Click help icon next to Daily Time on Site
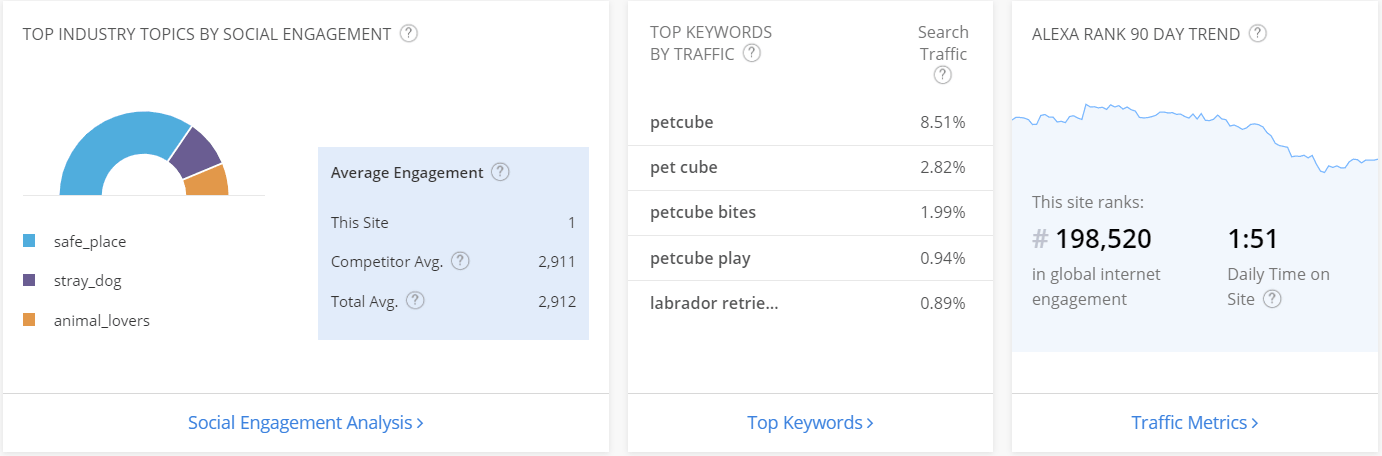 1272,298
